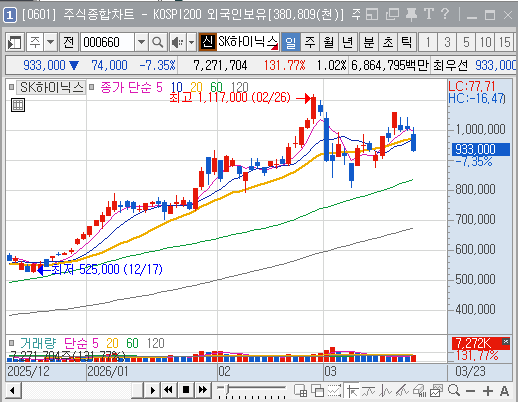Screen dimensions: 518x402
Task: Click the fast-forward double-arrow button
Action: click(203, 390)
